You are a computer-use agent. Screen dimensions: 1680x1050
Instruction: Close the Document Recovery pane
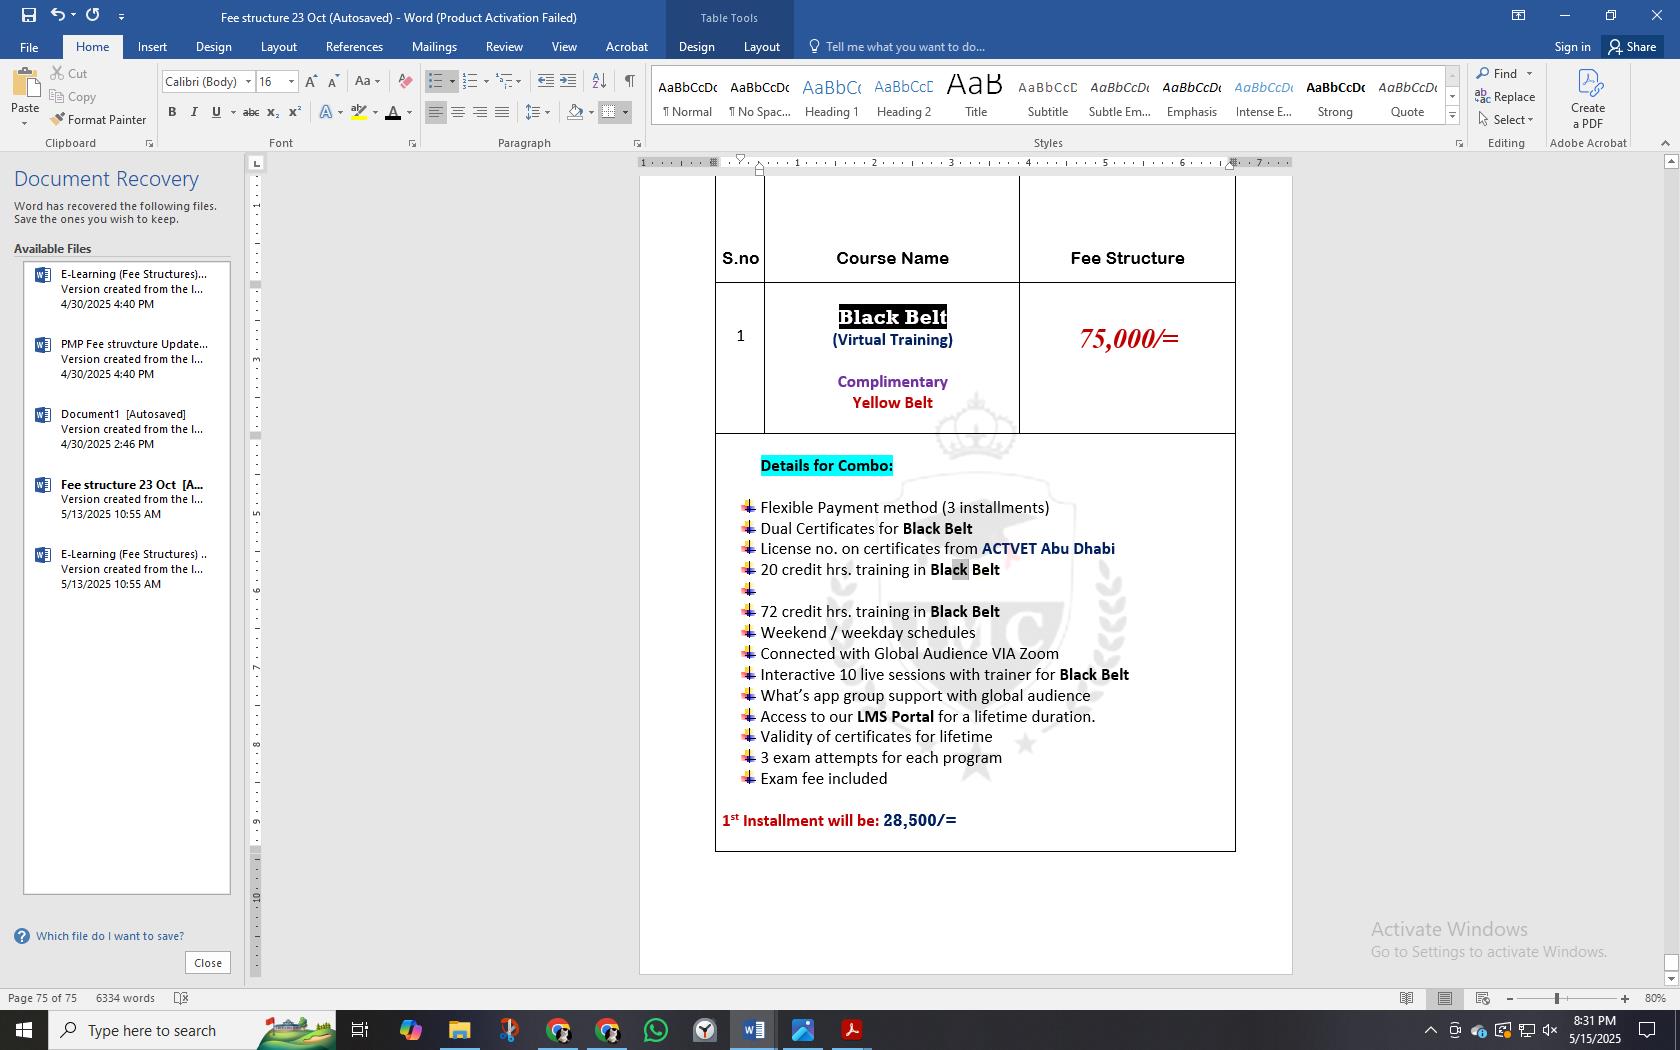click(x=208, y=963)
